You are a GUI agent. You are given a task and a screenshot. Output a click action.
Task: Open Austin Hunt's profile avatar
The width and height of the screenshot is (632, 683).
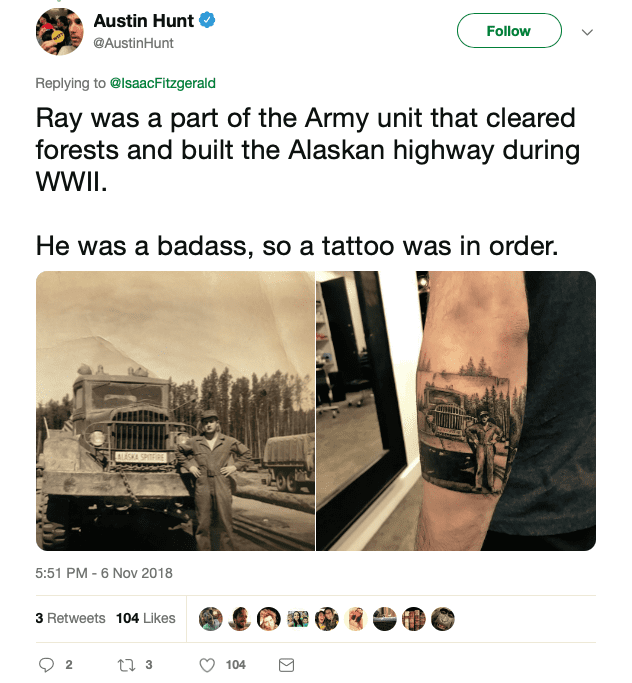point(59,32)
